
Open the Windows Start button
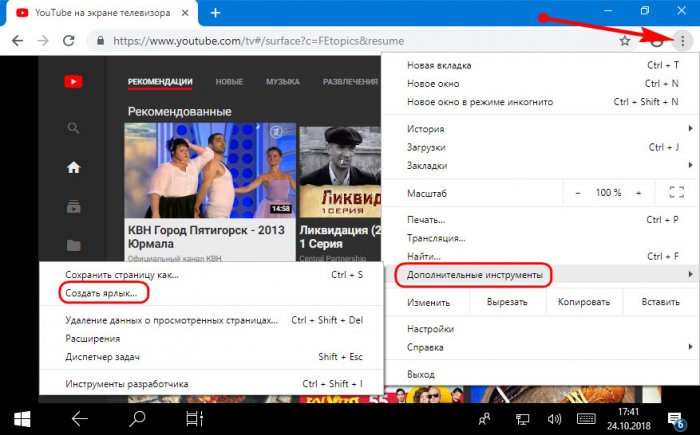coord(22,419)
